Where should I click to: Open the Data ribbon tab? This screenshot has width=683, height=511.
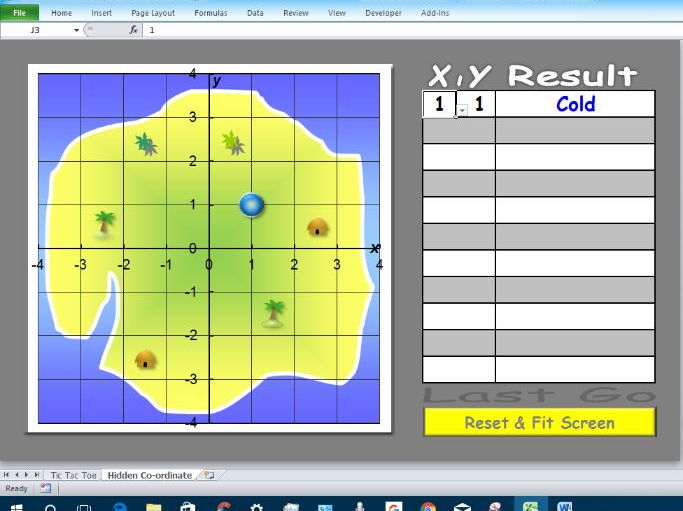[x=255, y=13]
